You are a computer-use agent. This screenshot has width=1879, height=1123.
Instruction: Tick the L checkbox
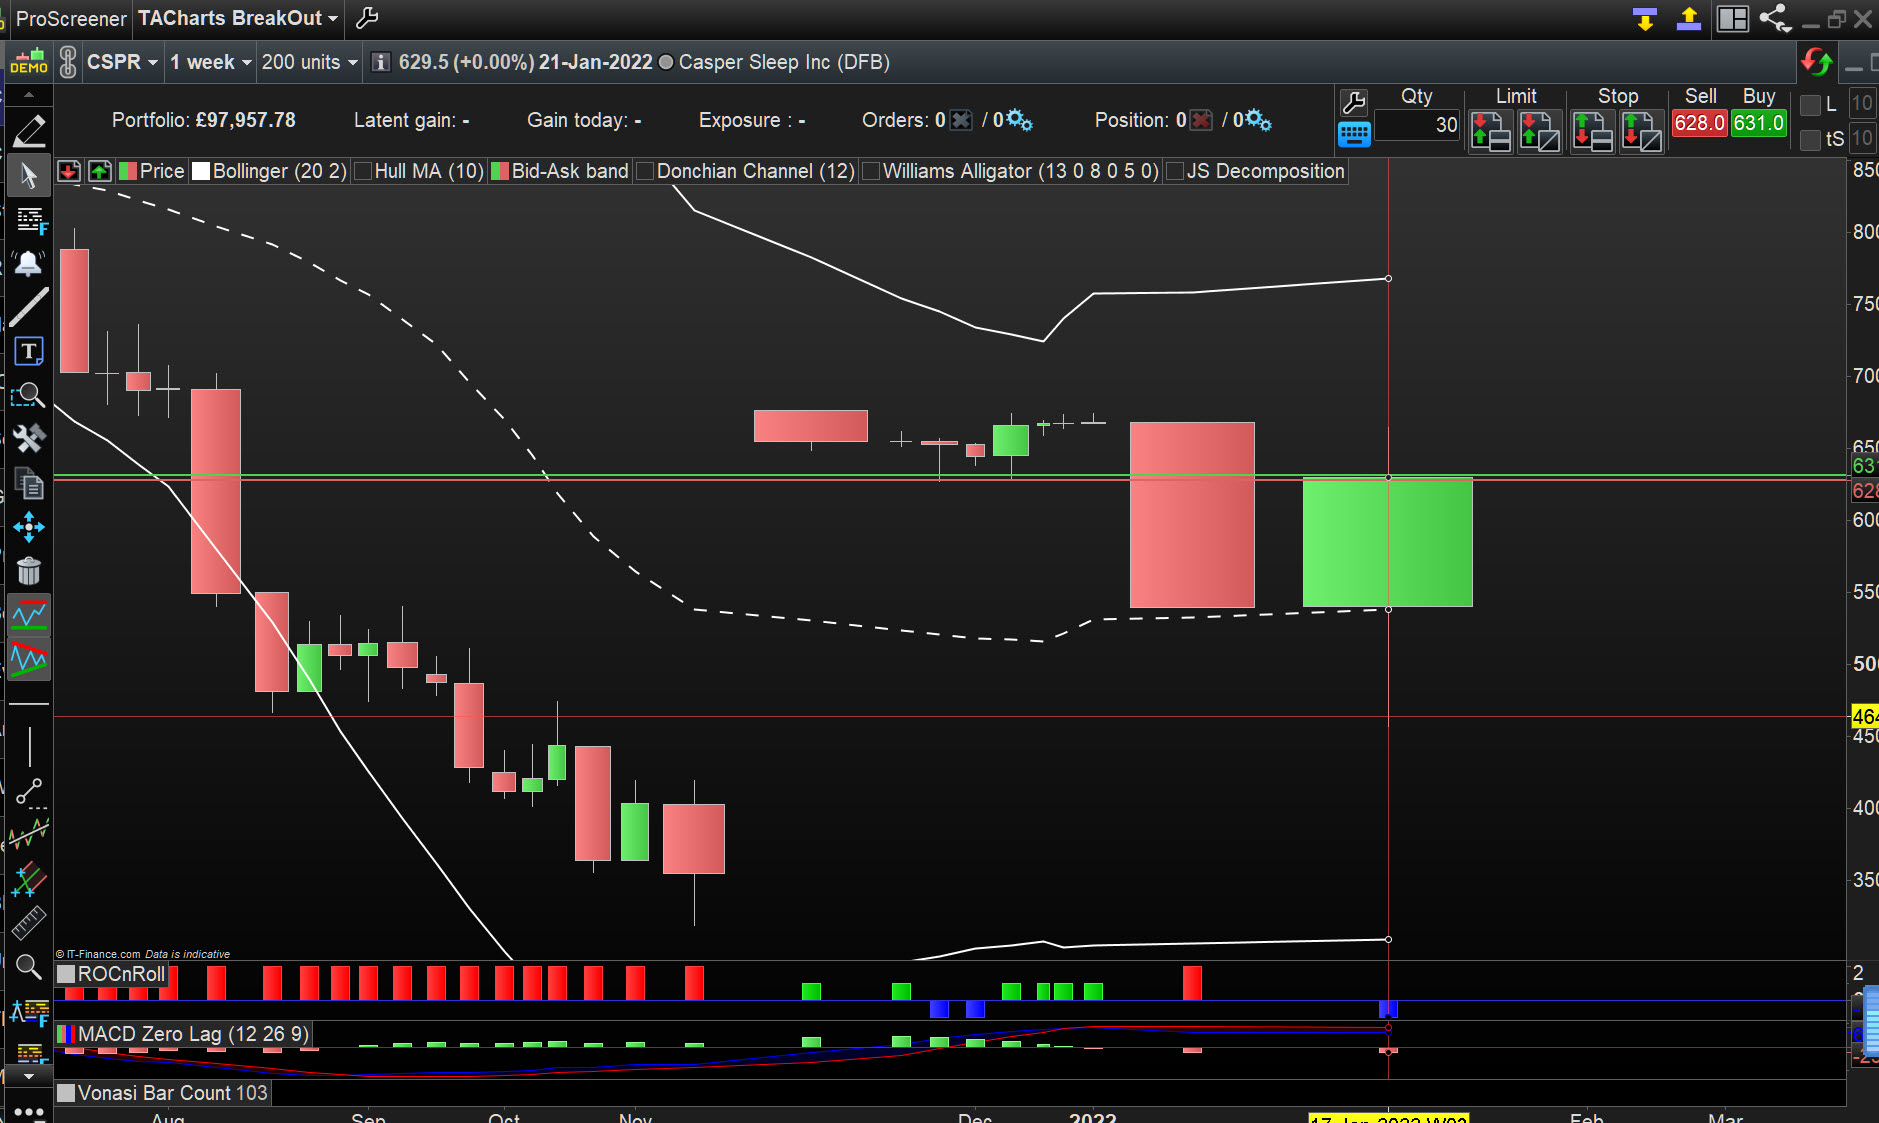coord(1810,105)
